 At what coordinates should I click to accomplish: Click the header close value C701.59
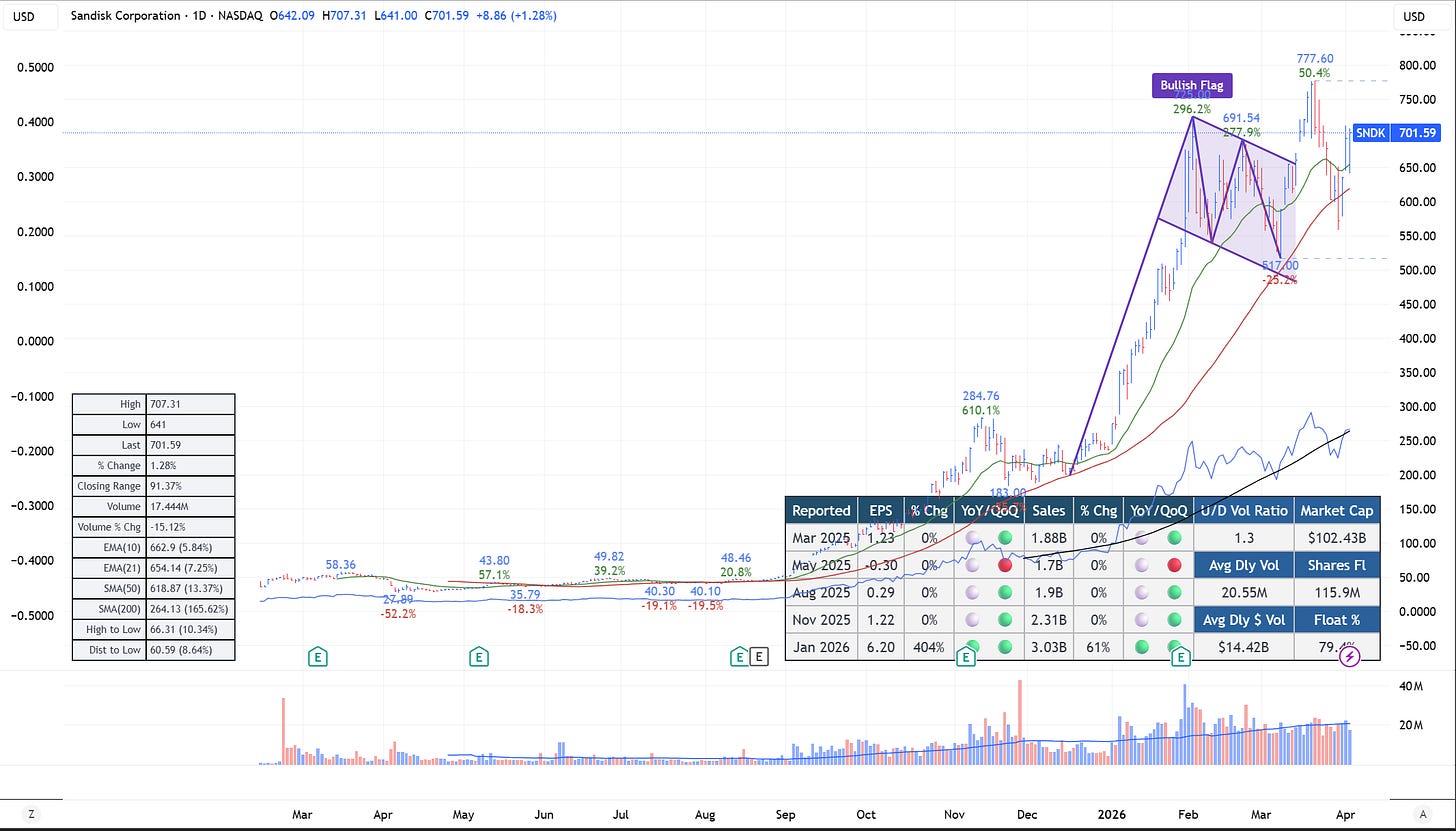click(x=448, y=16)
